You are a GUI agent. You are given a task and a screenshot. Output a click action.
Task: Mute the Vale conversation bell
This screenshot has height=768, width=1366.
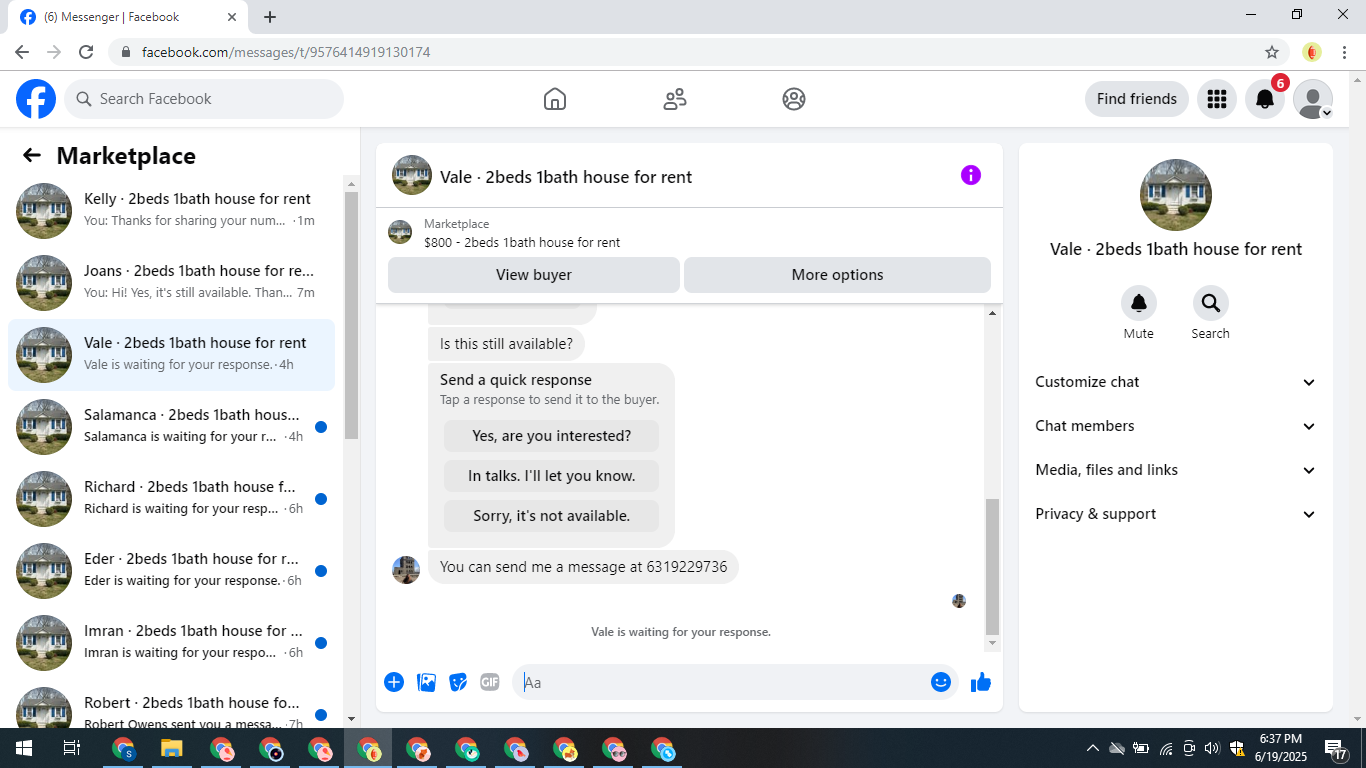pyautogui.click(x=1139, y=303)
